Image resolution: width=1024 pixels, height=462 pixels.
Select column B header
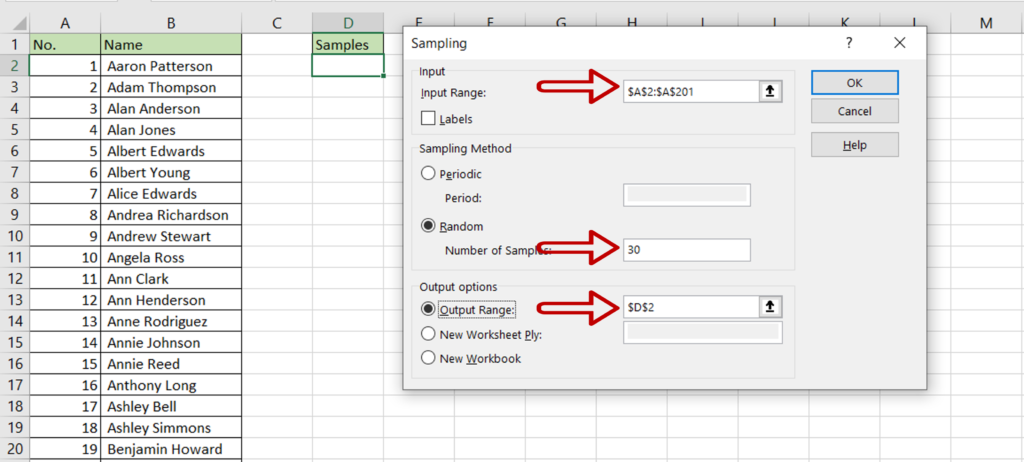click(x=171, y=24)
